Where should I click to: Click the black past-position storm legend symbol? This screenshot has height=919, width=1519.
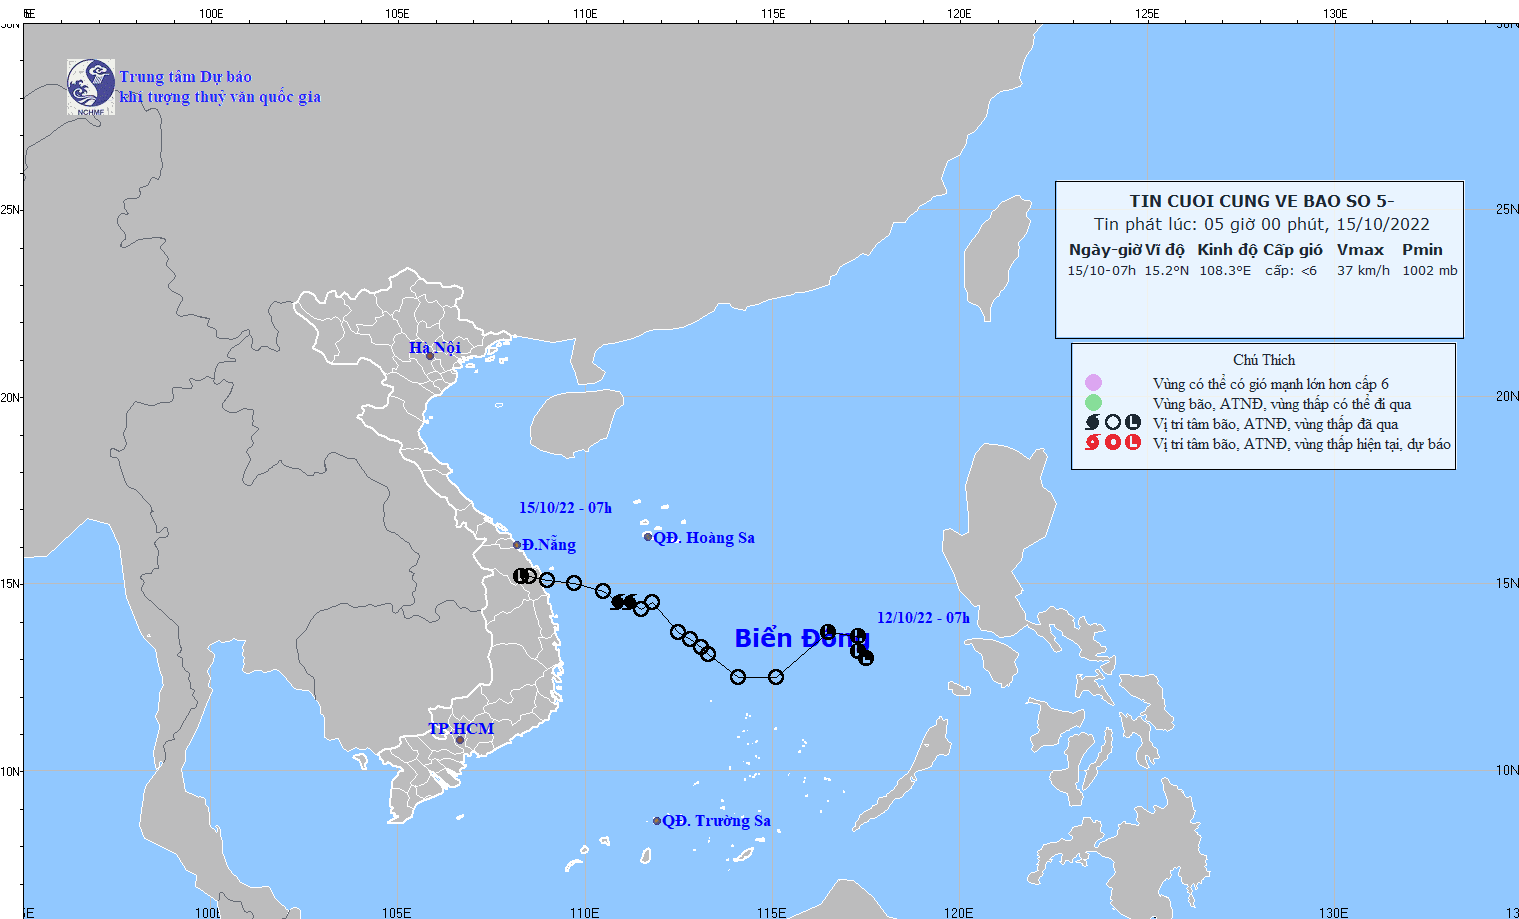pos(1093,423)
